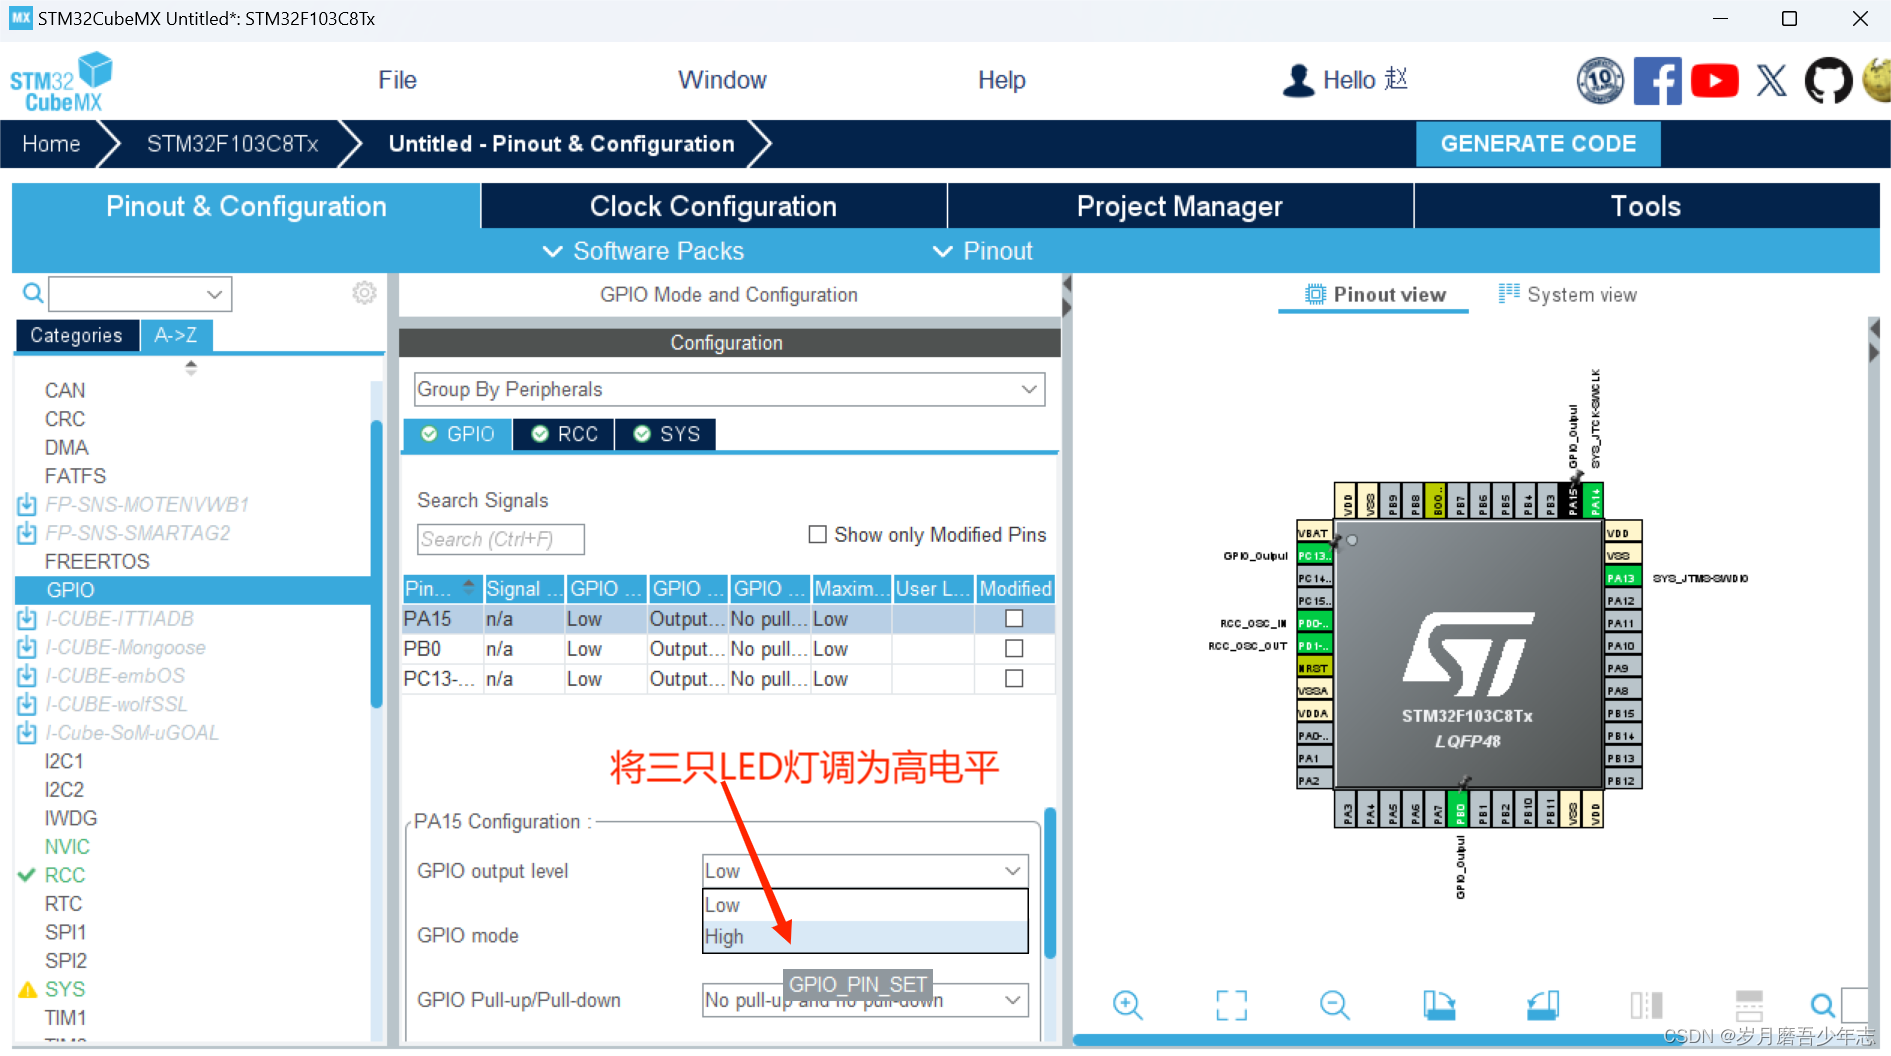Open the ST YouTube channel icon
The height and width of the screenshot is (1056, 1891).
[1714, 80]
